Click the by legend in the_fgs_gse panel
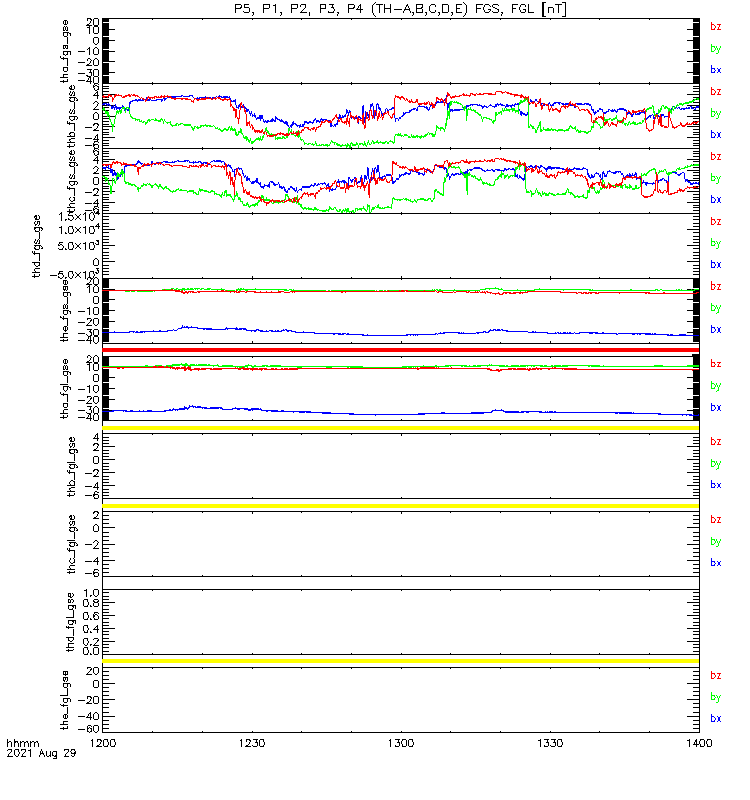 [716, 308]
